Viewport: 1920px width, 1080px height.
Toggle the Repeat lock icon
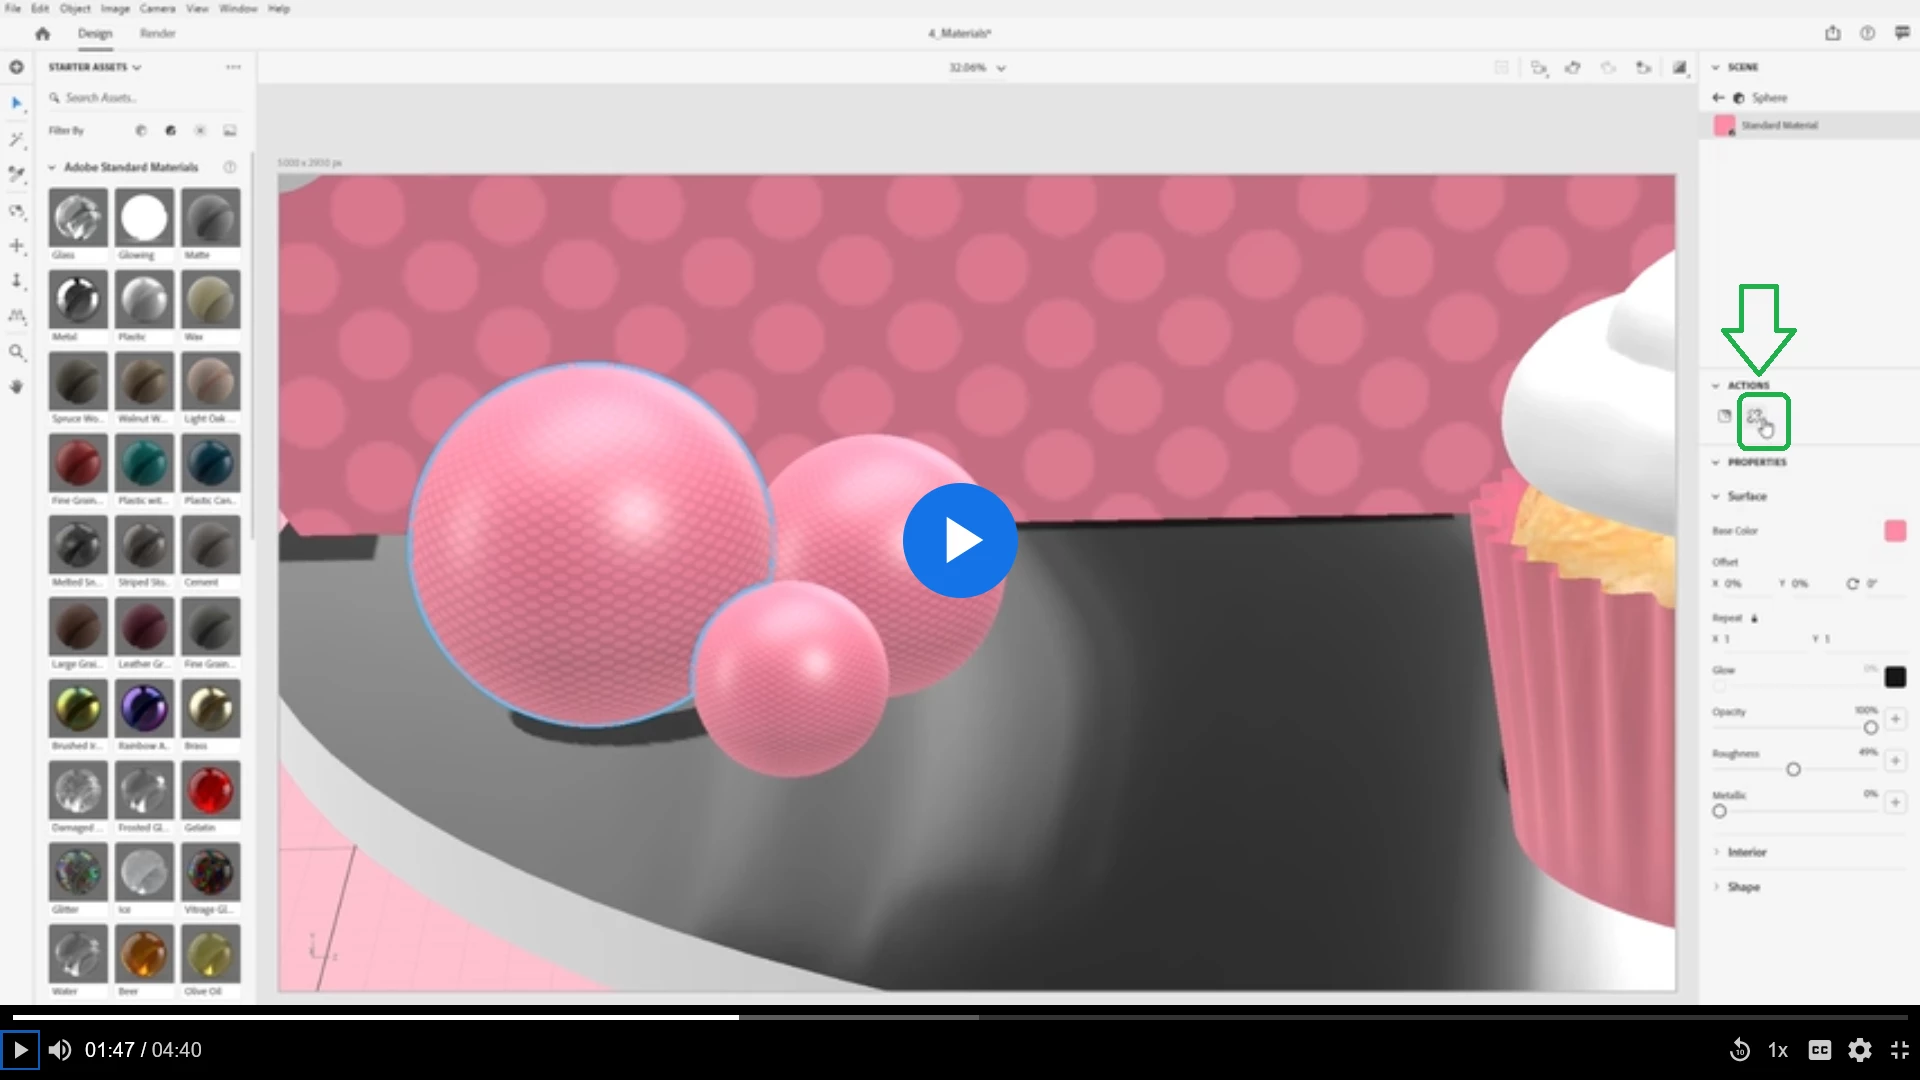1754,618
